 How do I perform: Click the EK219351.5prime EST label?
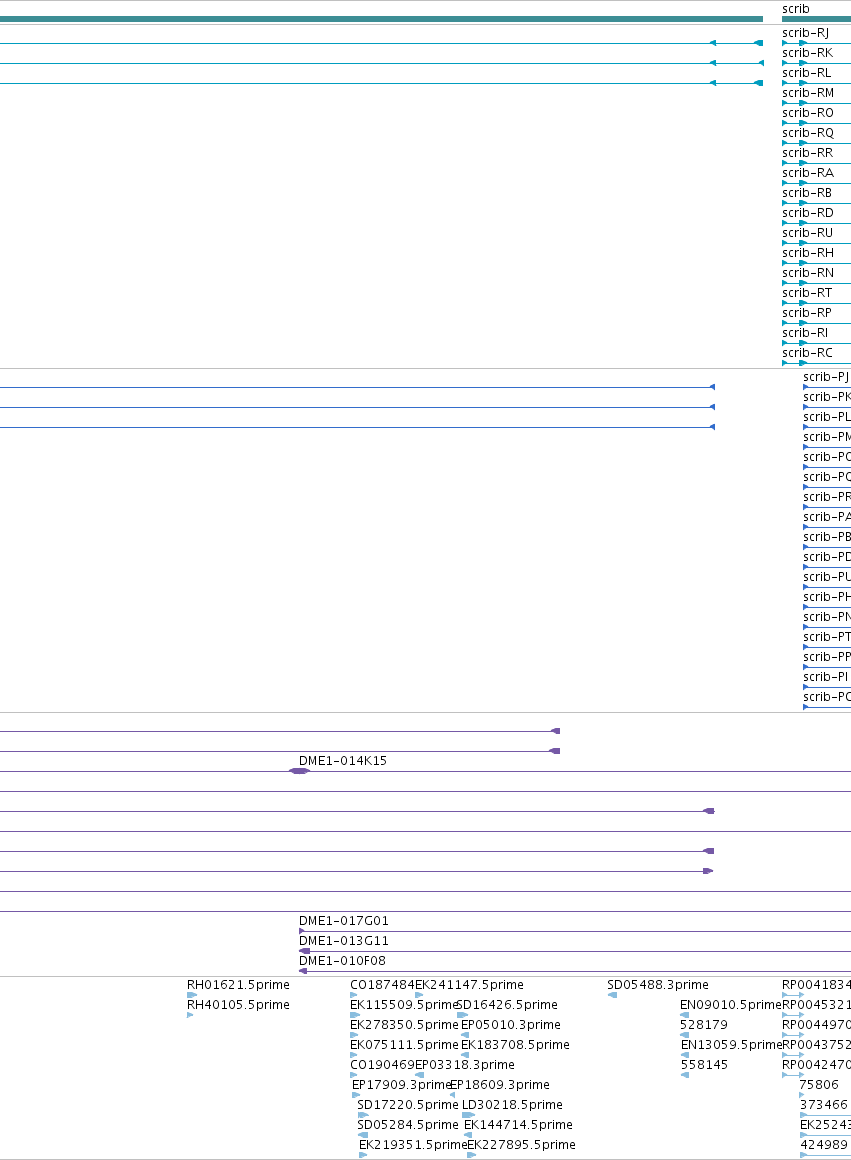413,1144
